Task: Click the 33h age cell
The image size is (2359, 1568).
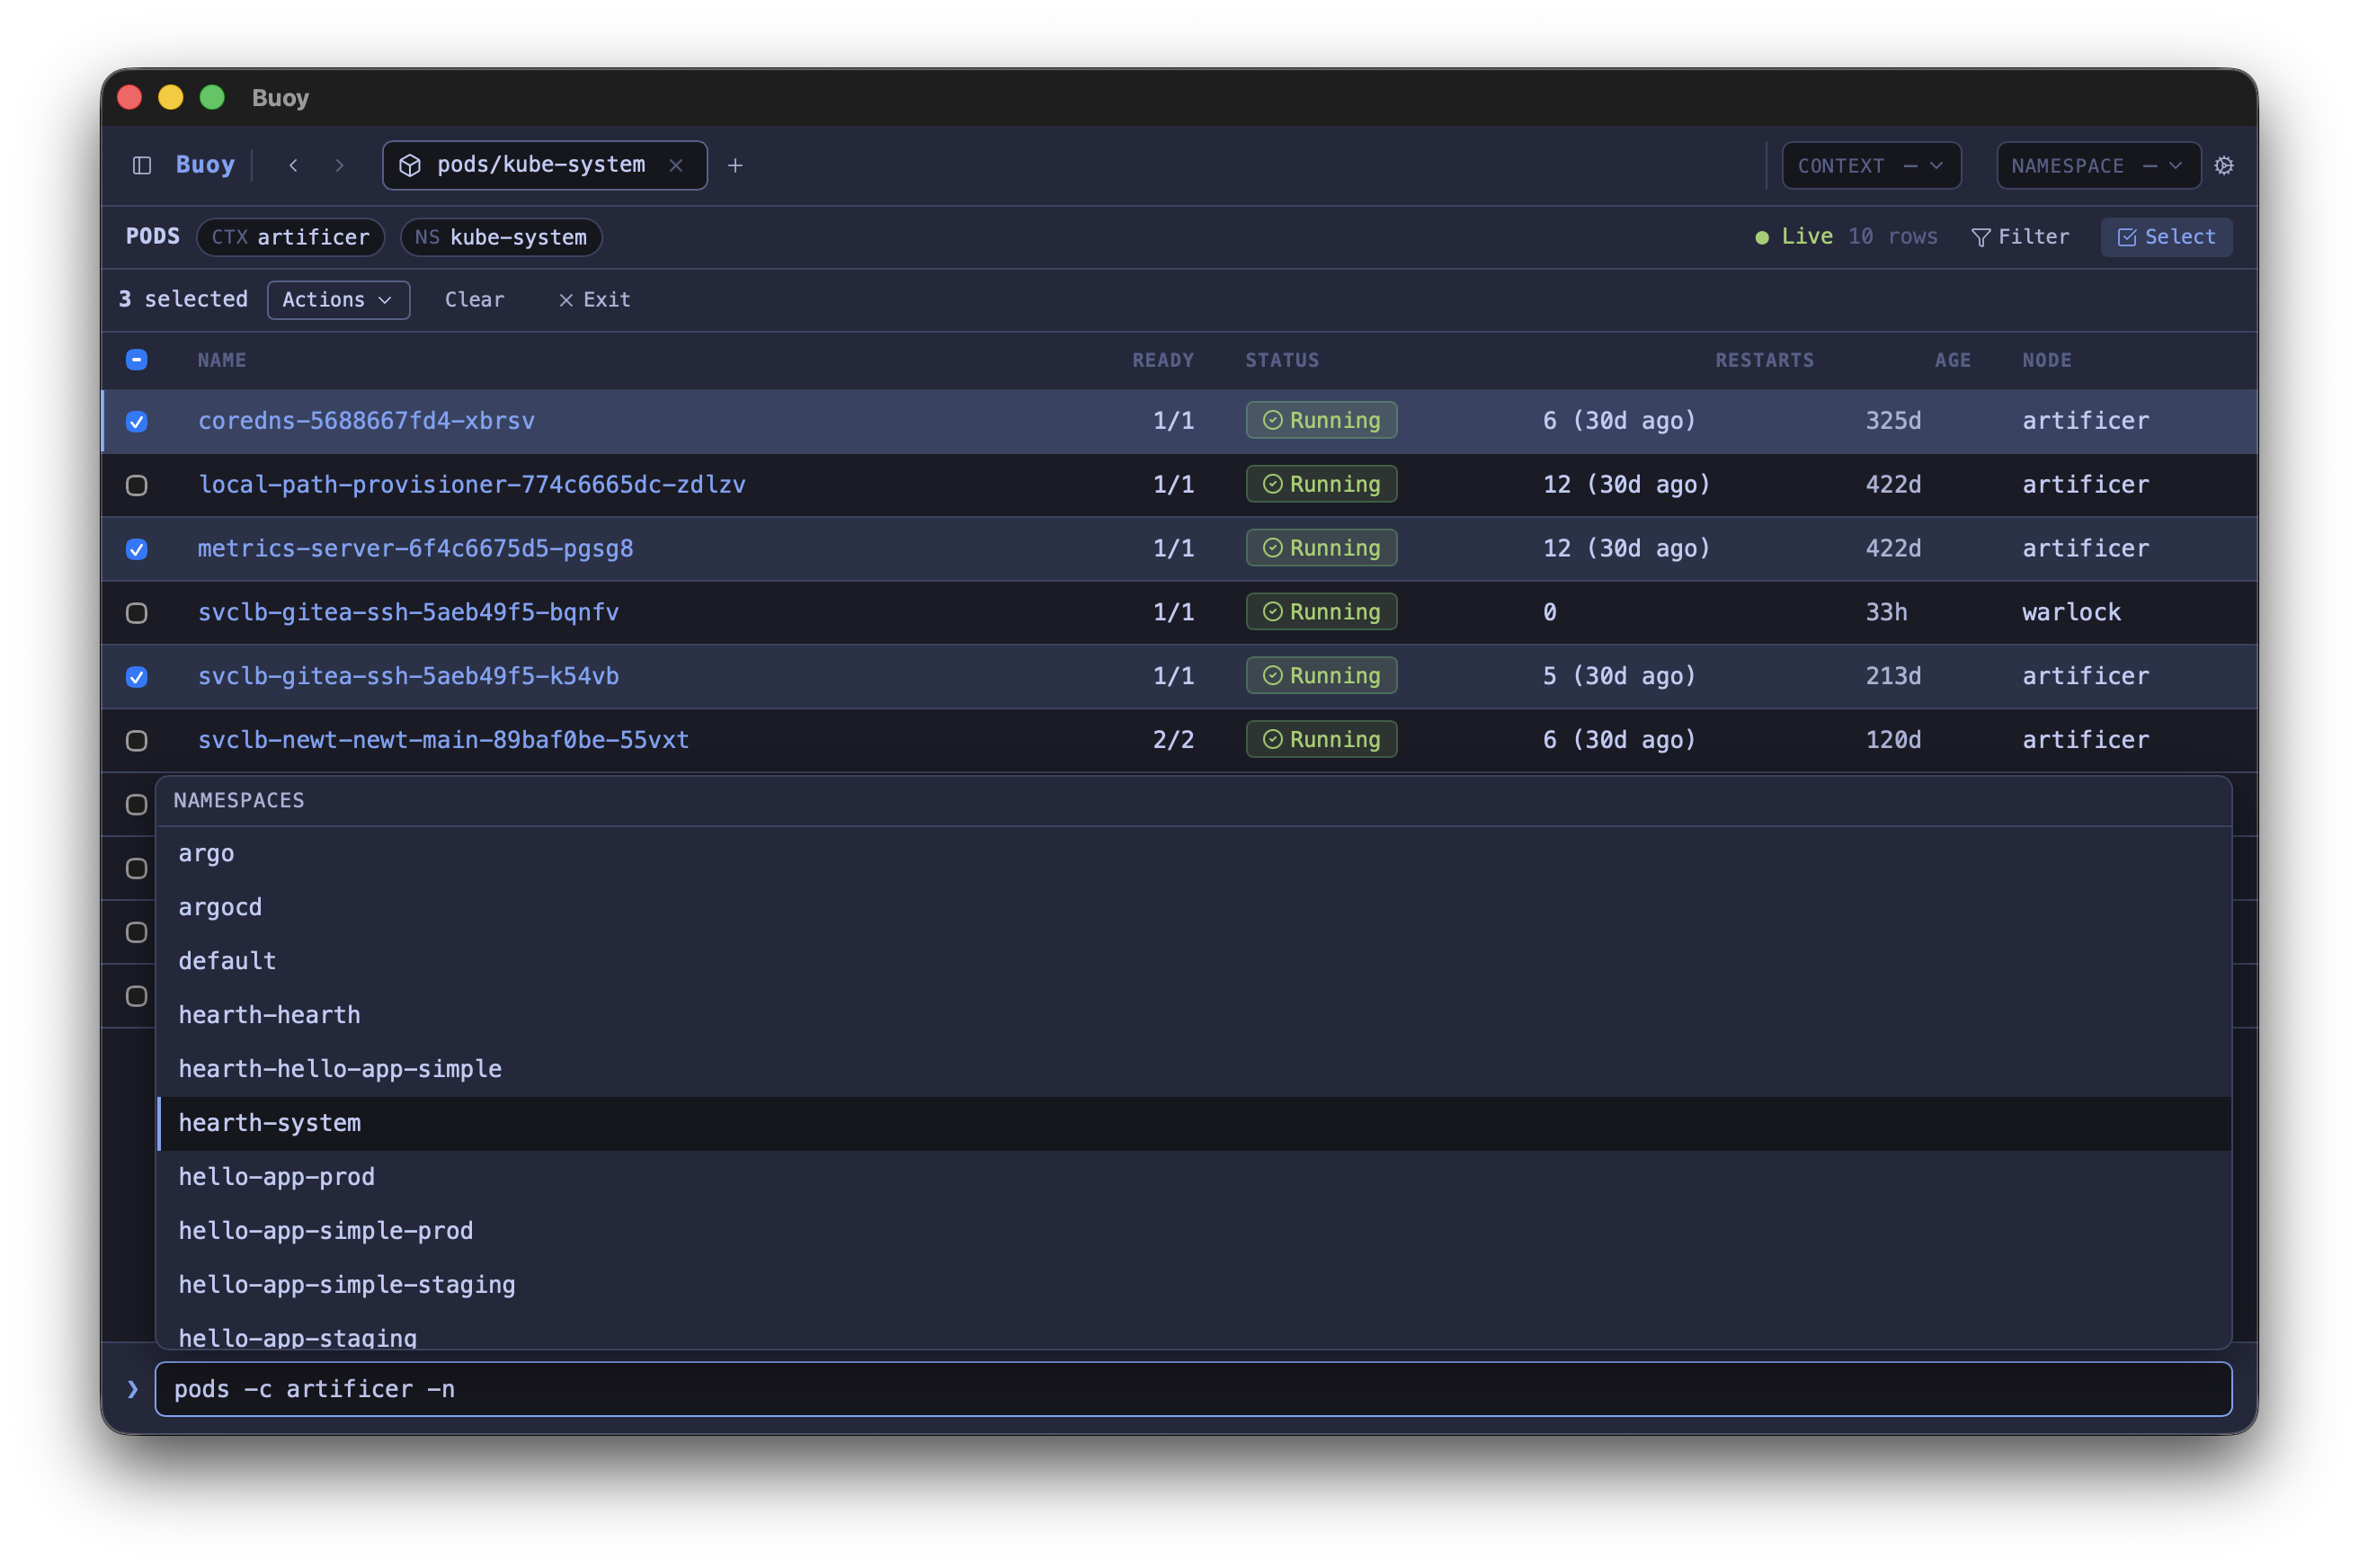Action: 1886,612
